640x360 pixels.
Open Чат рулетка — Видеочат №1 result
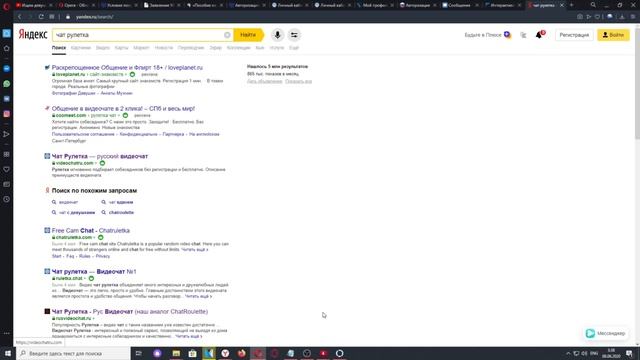tap(94, 271)
